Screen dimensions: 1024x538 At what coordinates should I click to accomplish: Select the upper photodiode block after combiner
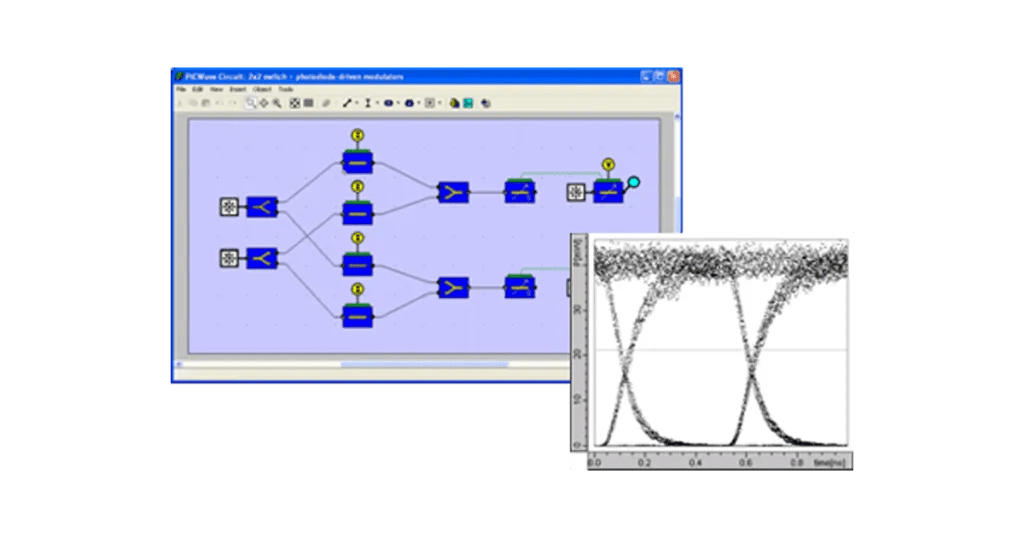pos(520,191)
